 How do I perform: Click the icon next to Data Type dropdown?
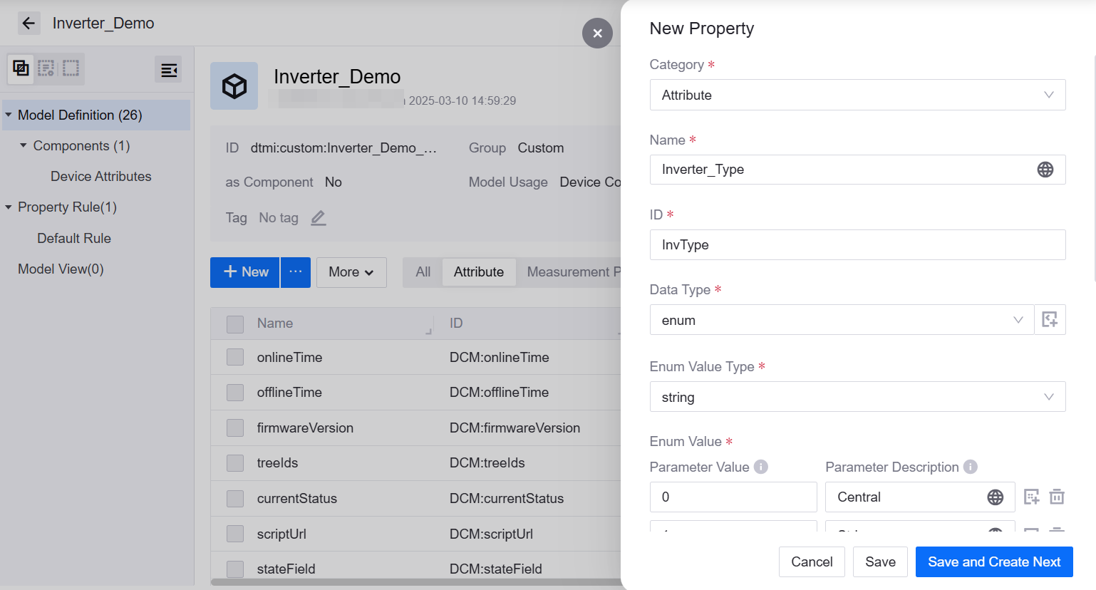[1049, 320]
